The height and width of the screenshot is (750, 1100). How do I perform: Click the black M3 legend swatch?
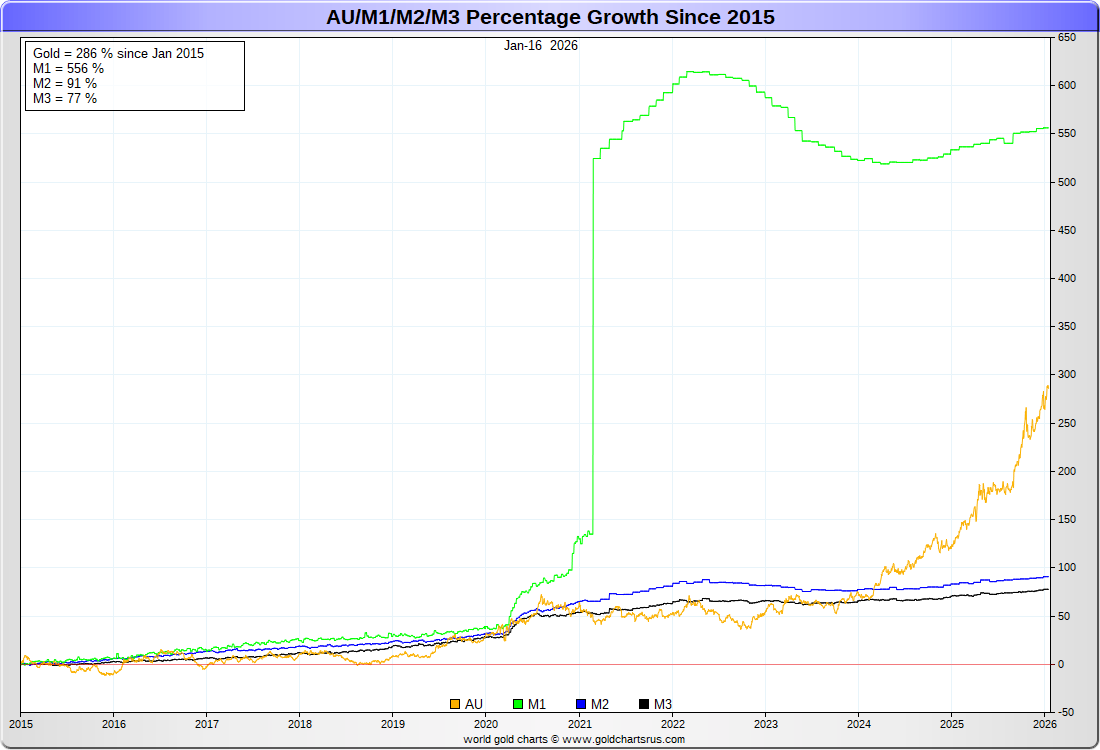644,704
